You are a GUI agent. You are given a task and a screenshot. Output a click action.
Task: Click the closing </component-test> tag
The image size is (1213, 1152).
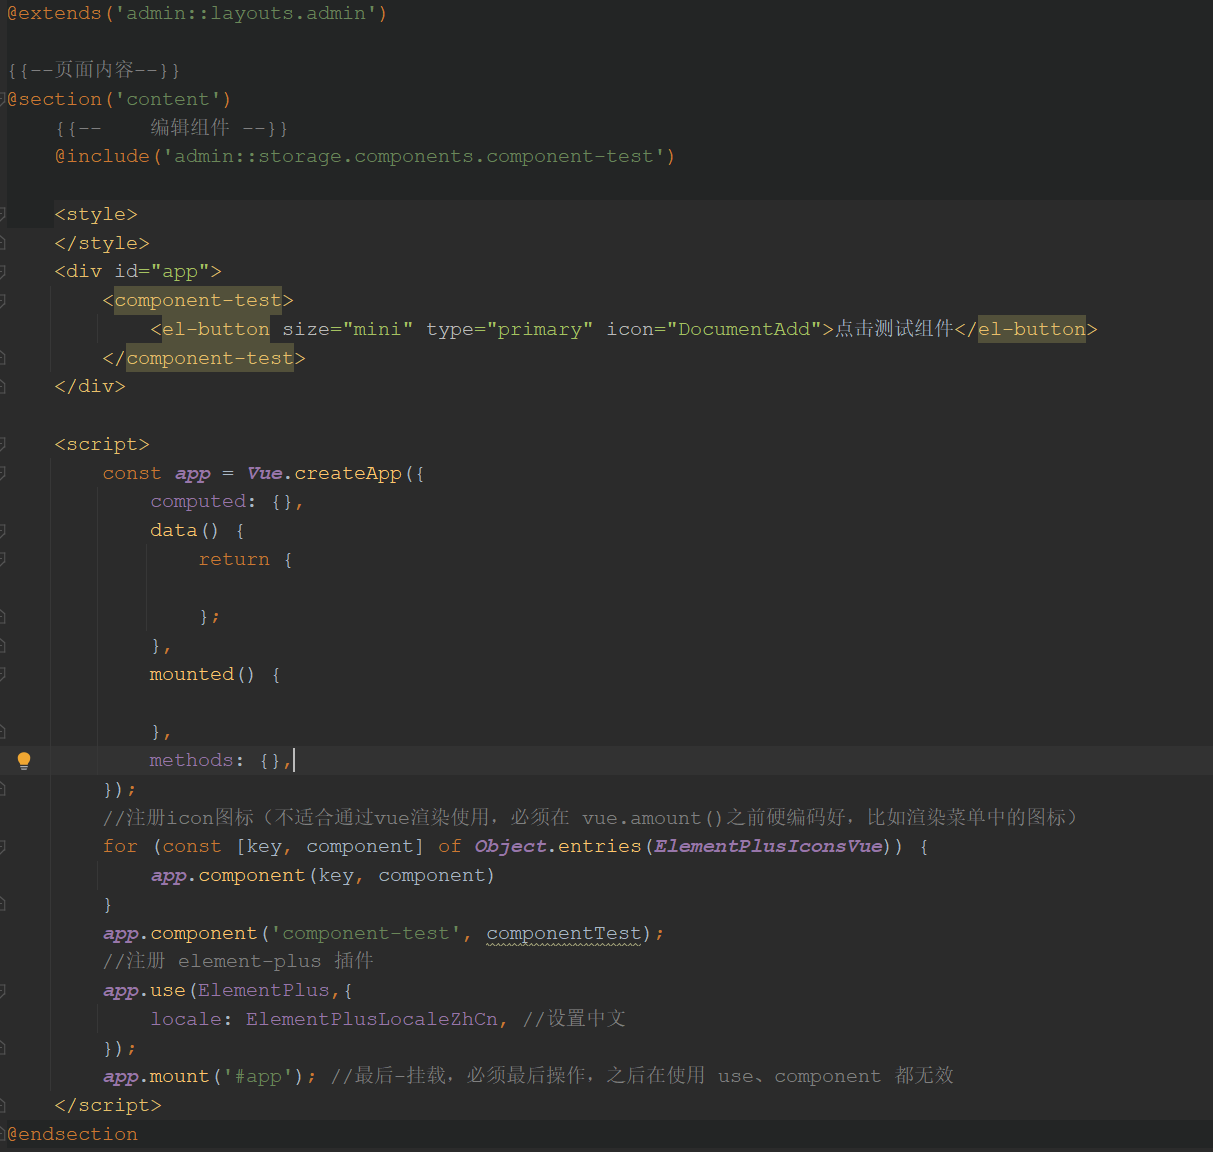coord(204,359)
